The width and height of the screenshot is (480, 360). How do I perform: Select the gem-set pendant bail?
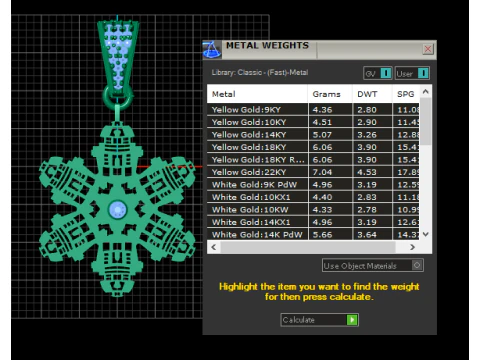[118, 57]
